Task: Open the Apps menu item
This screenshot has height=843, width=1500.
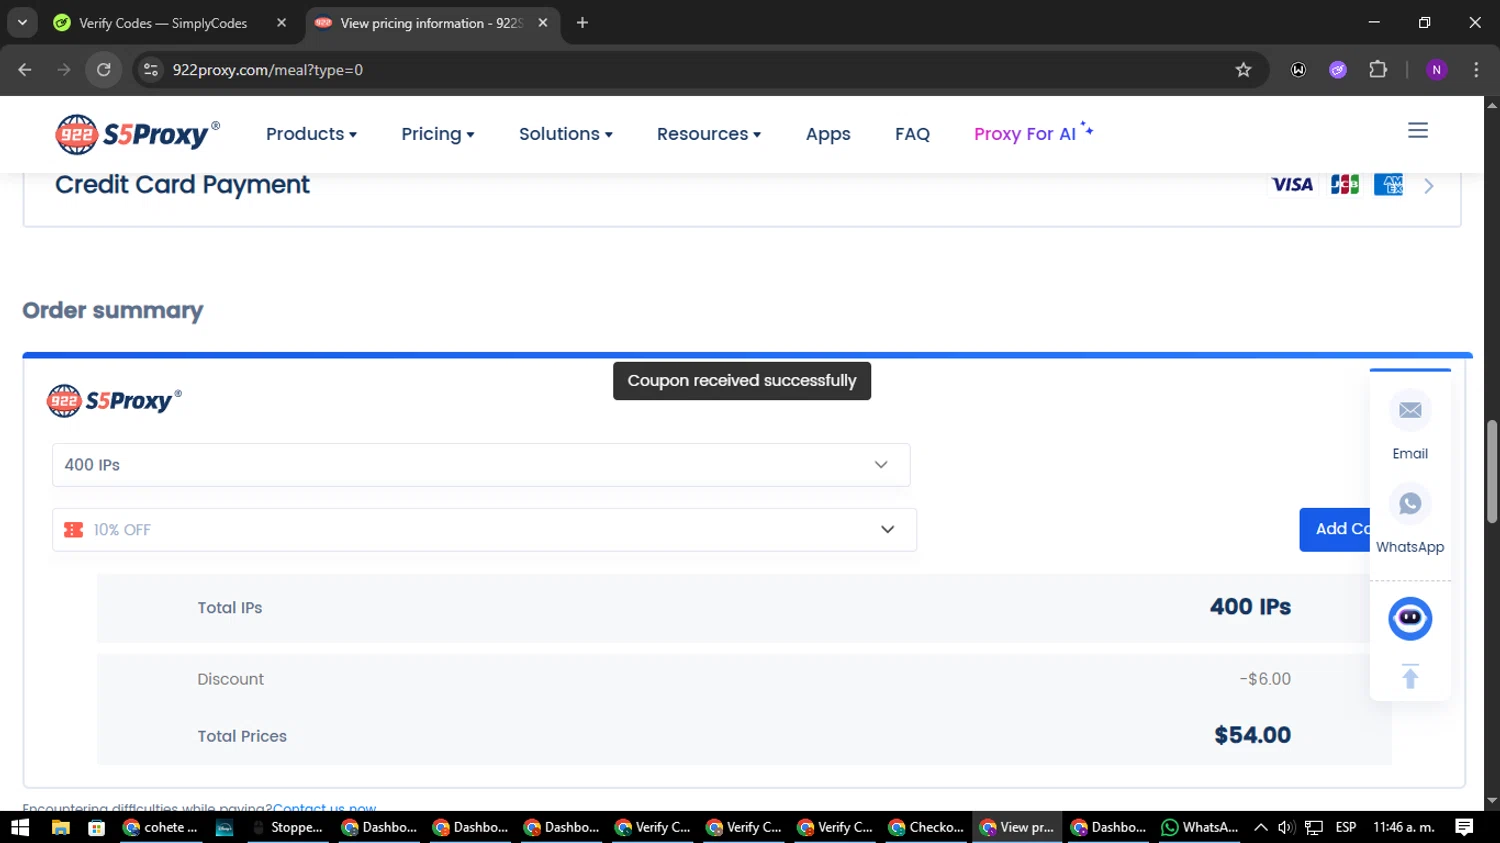Action: 828,134
